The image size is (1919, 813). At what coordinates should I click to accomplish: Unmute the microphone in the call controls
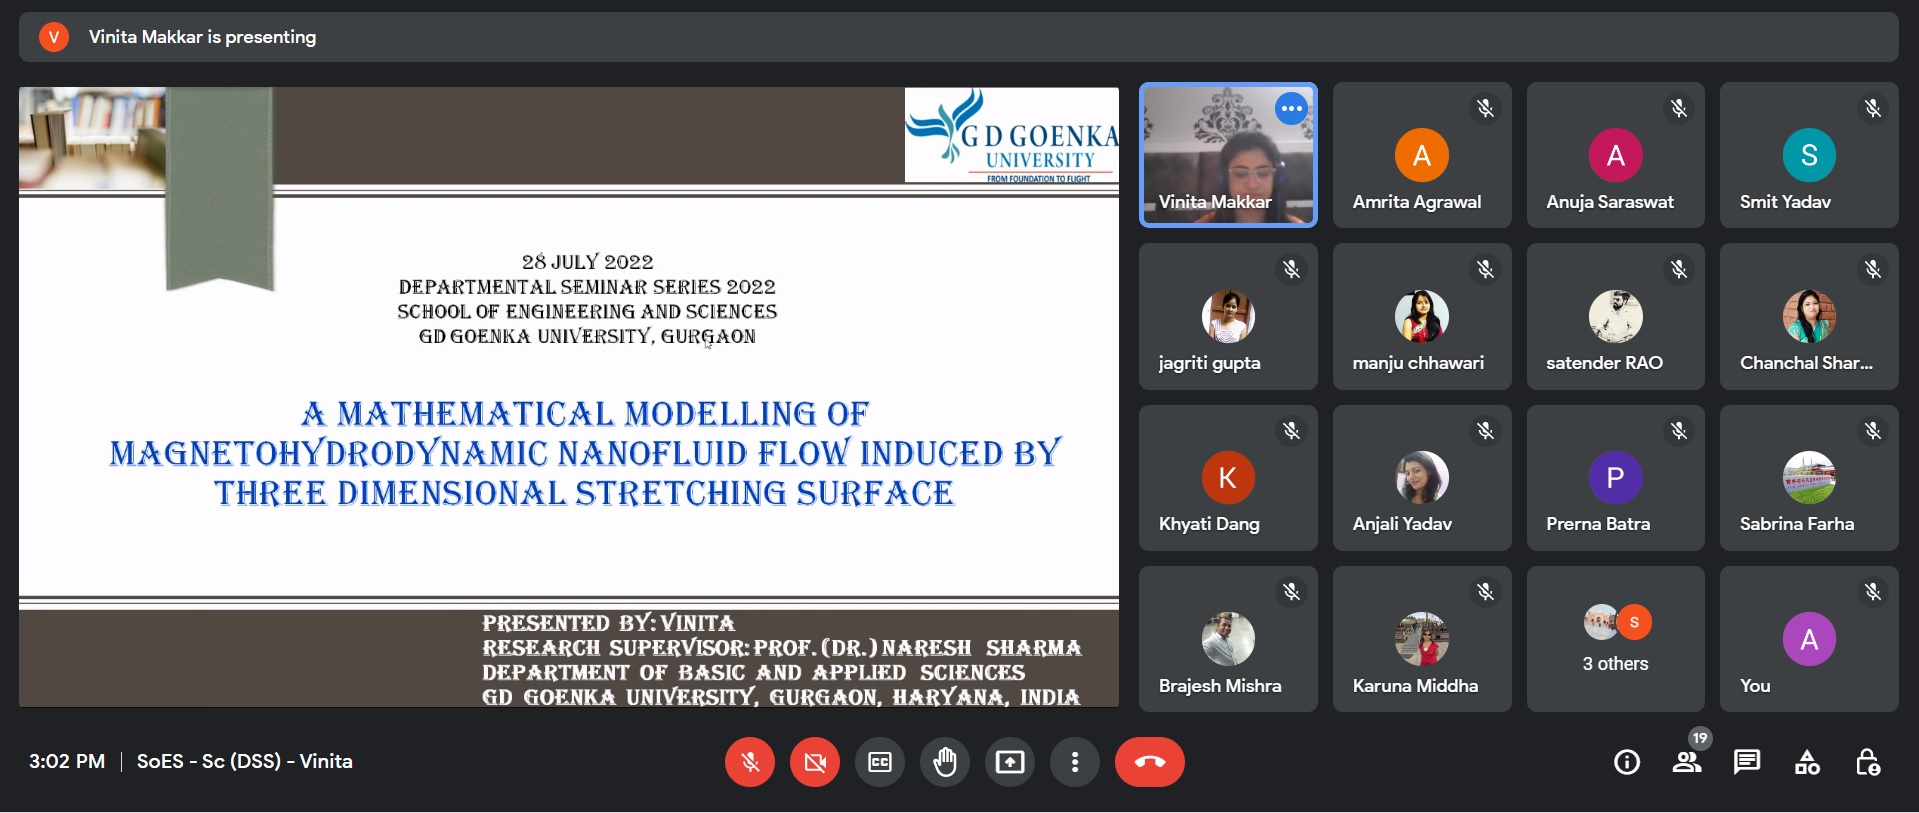click(x=749, y=762)
